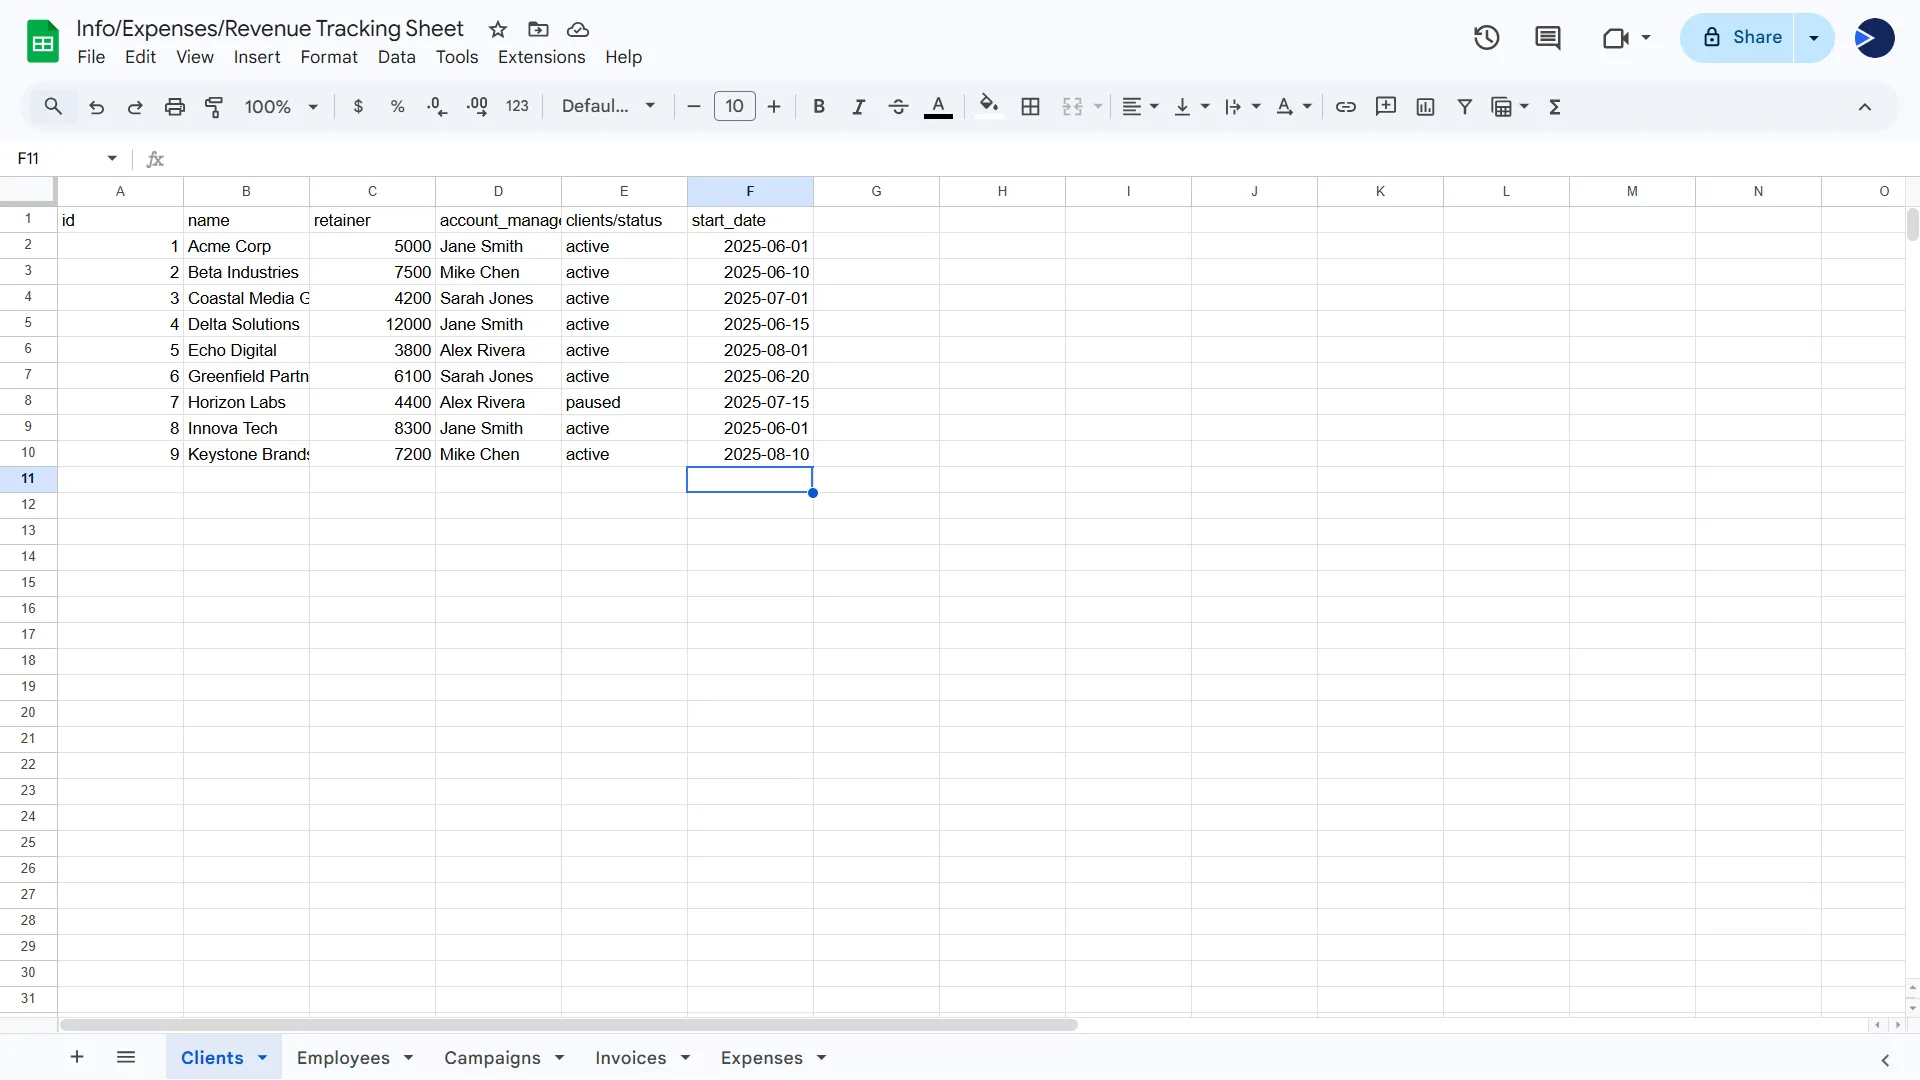Toggle strikethrough formatting
The image size is (1920, 1080).
pos(898,106)
